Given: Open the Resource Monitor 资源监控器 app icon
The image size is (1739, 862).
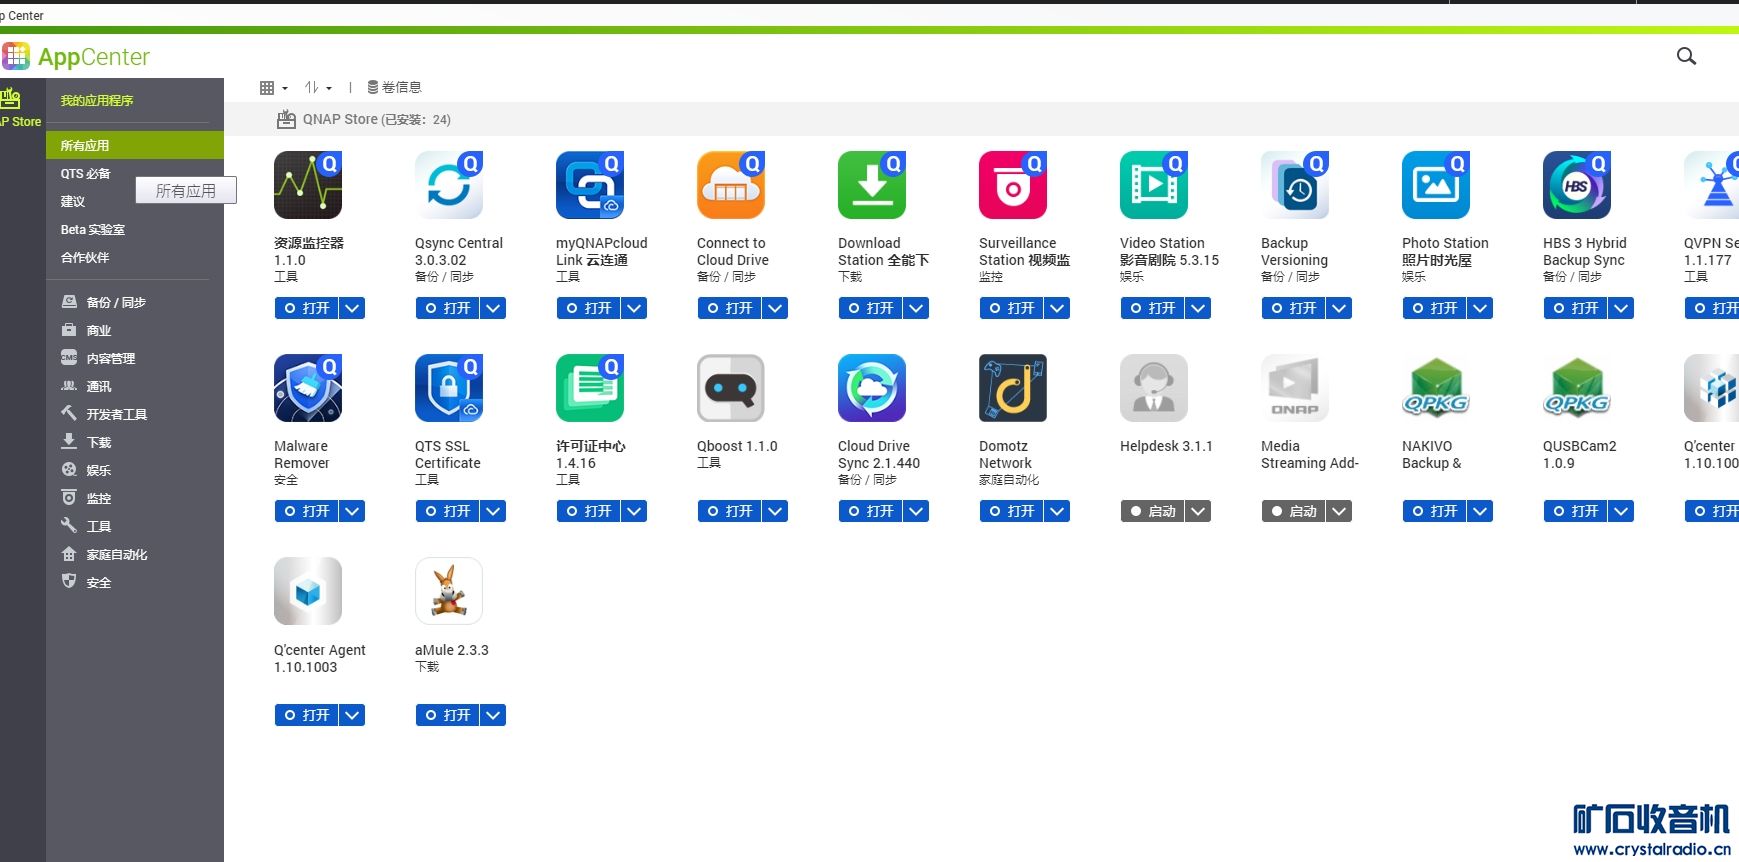Looking at the screenshot, I should [308, 185].
